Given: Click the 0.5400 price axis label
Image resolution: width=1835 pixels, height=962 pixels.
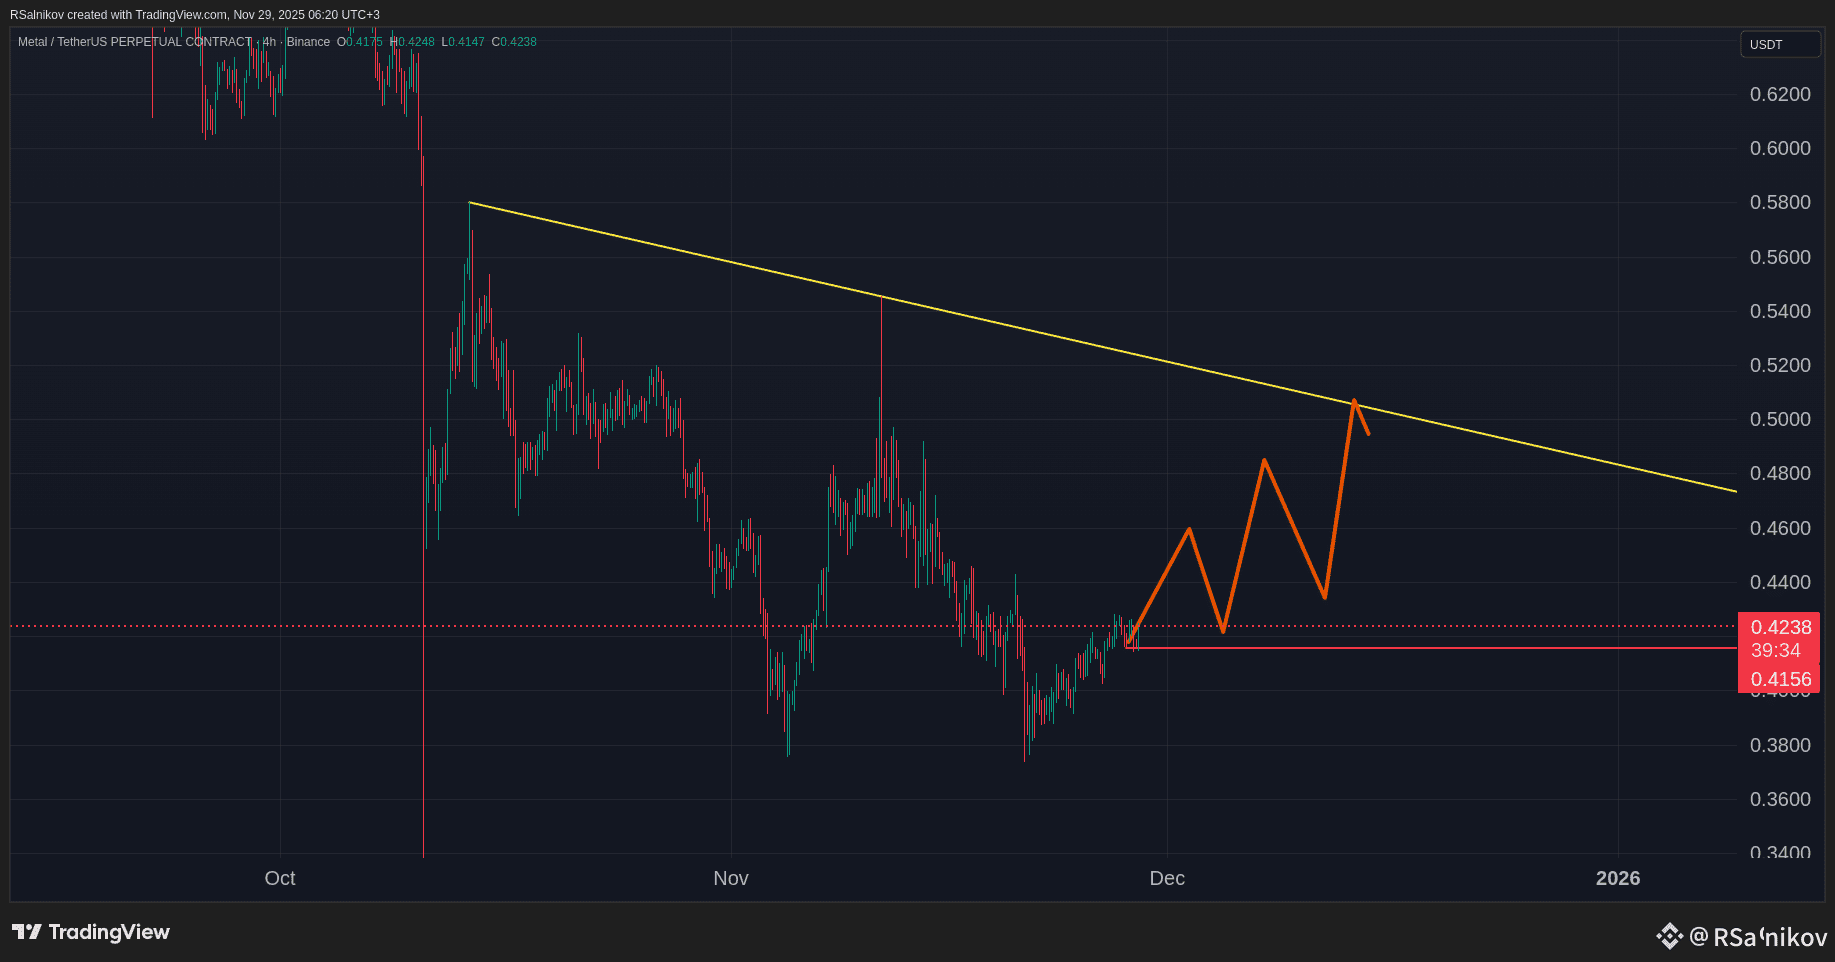Looking at the screenshot, I should [1780, 311].
